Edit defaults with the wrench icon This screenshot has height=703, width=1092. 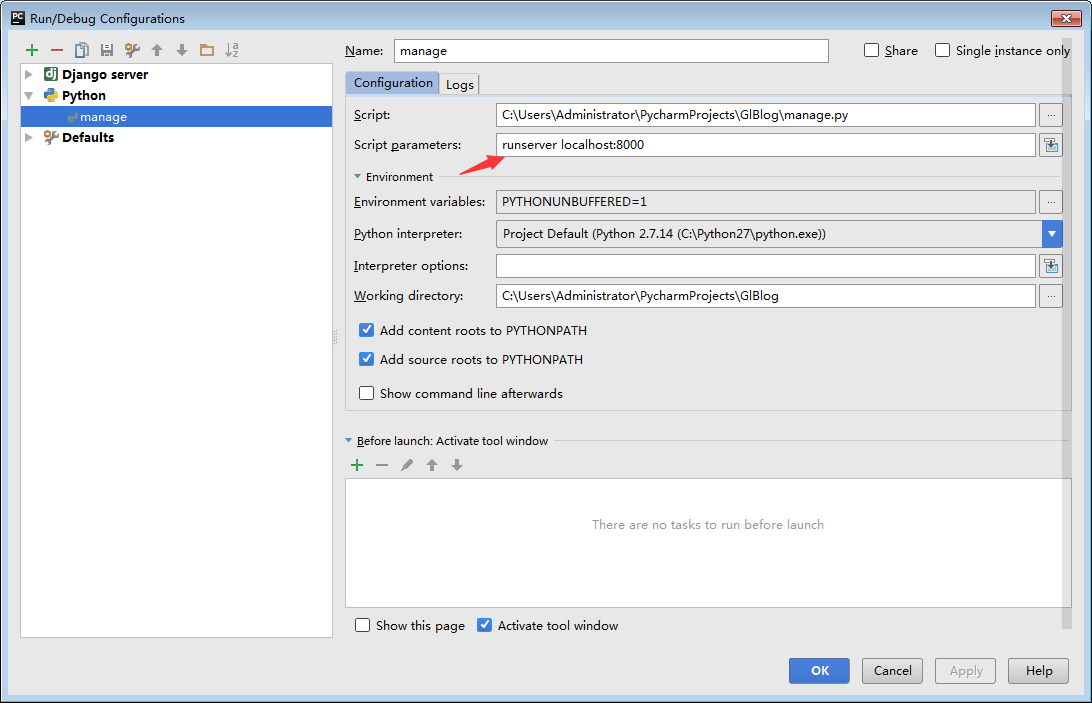coord(132,50)
